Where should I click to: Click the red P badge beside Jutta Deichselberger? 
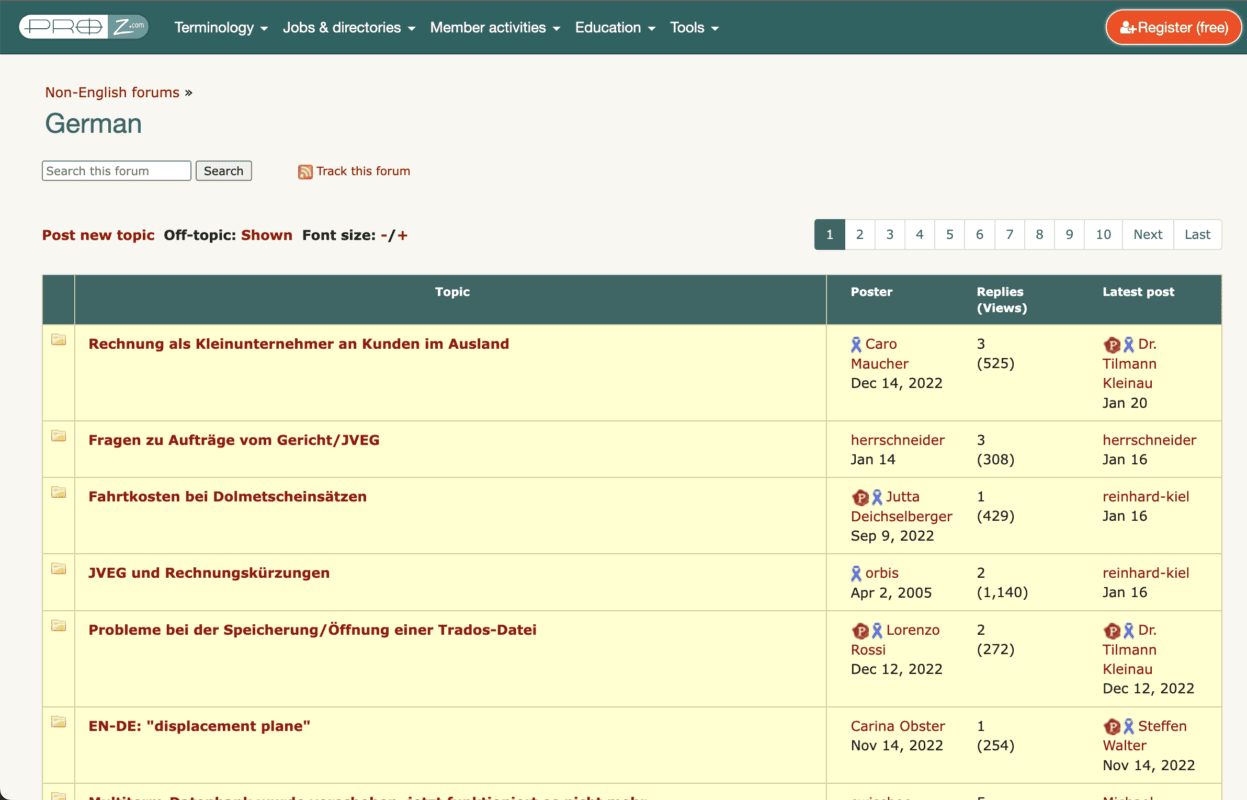[x=860, y=497]
